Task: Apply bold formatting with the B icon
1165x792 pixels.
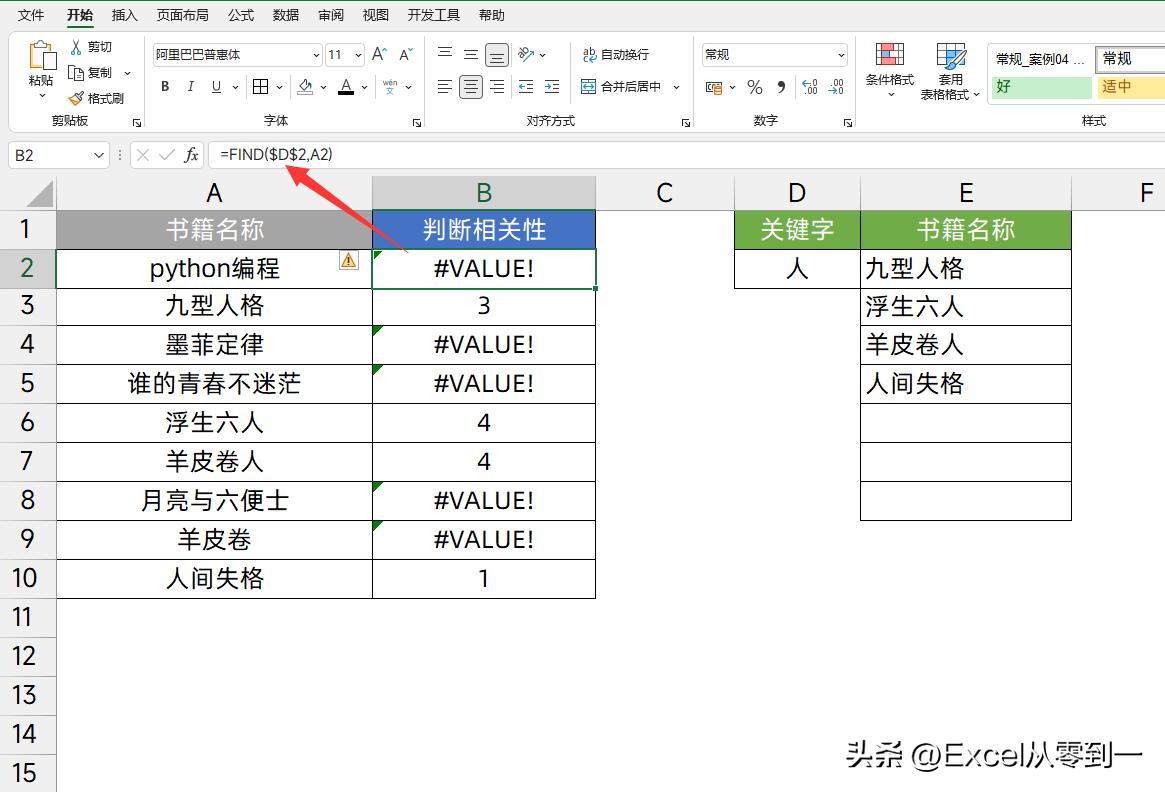Action: pyautogui.click(x=164, y=87)
